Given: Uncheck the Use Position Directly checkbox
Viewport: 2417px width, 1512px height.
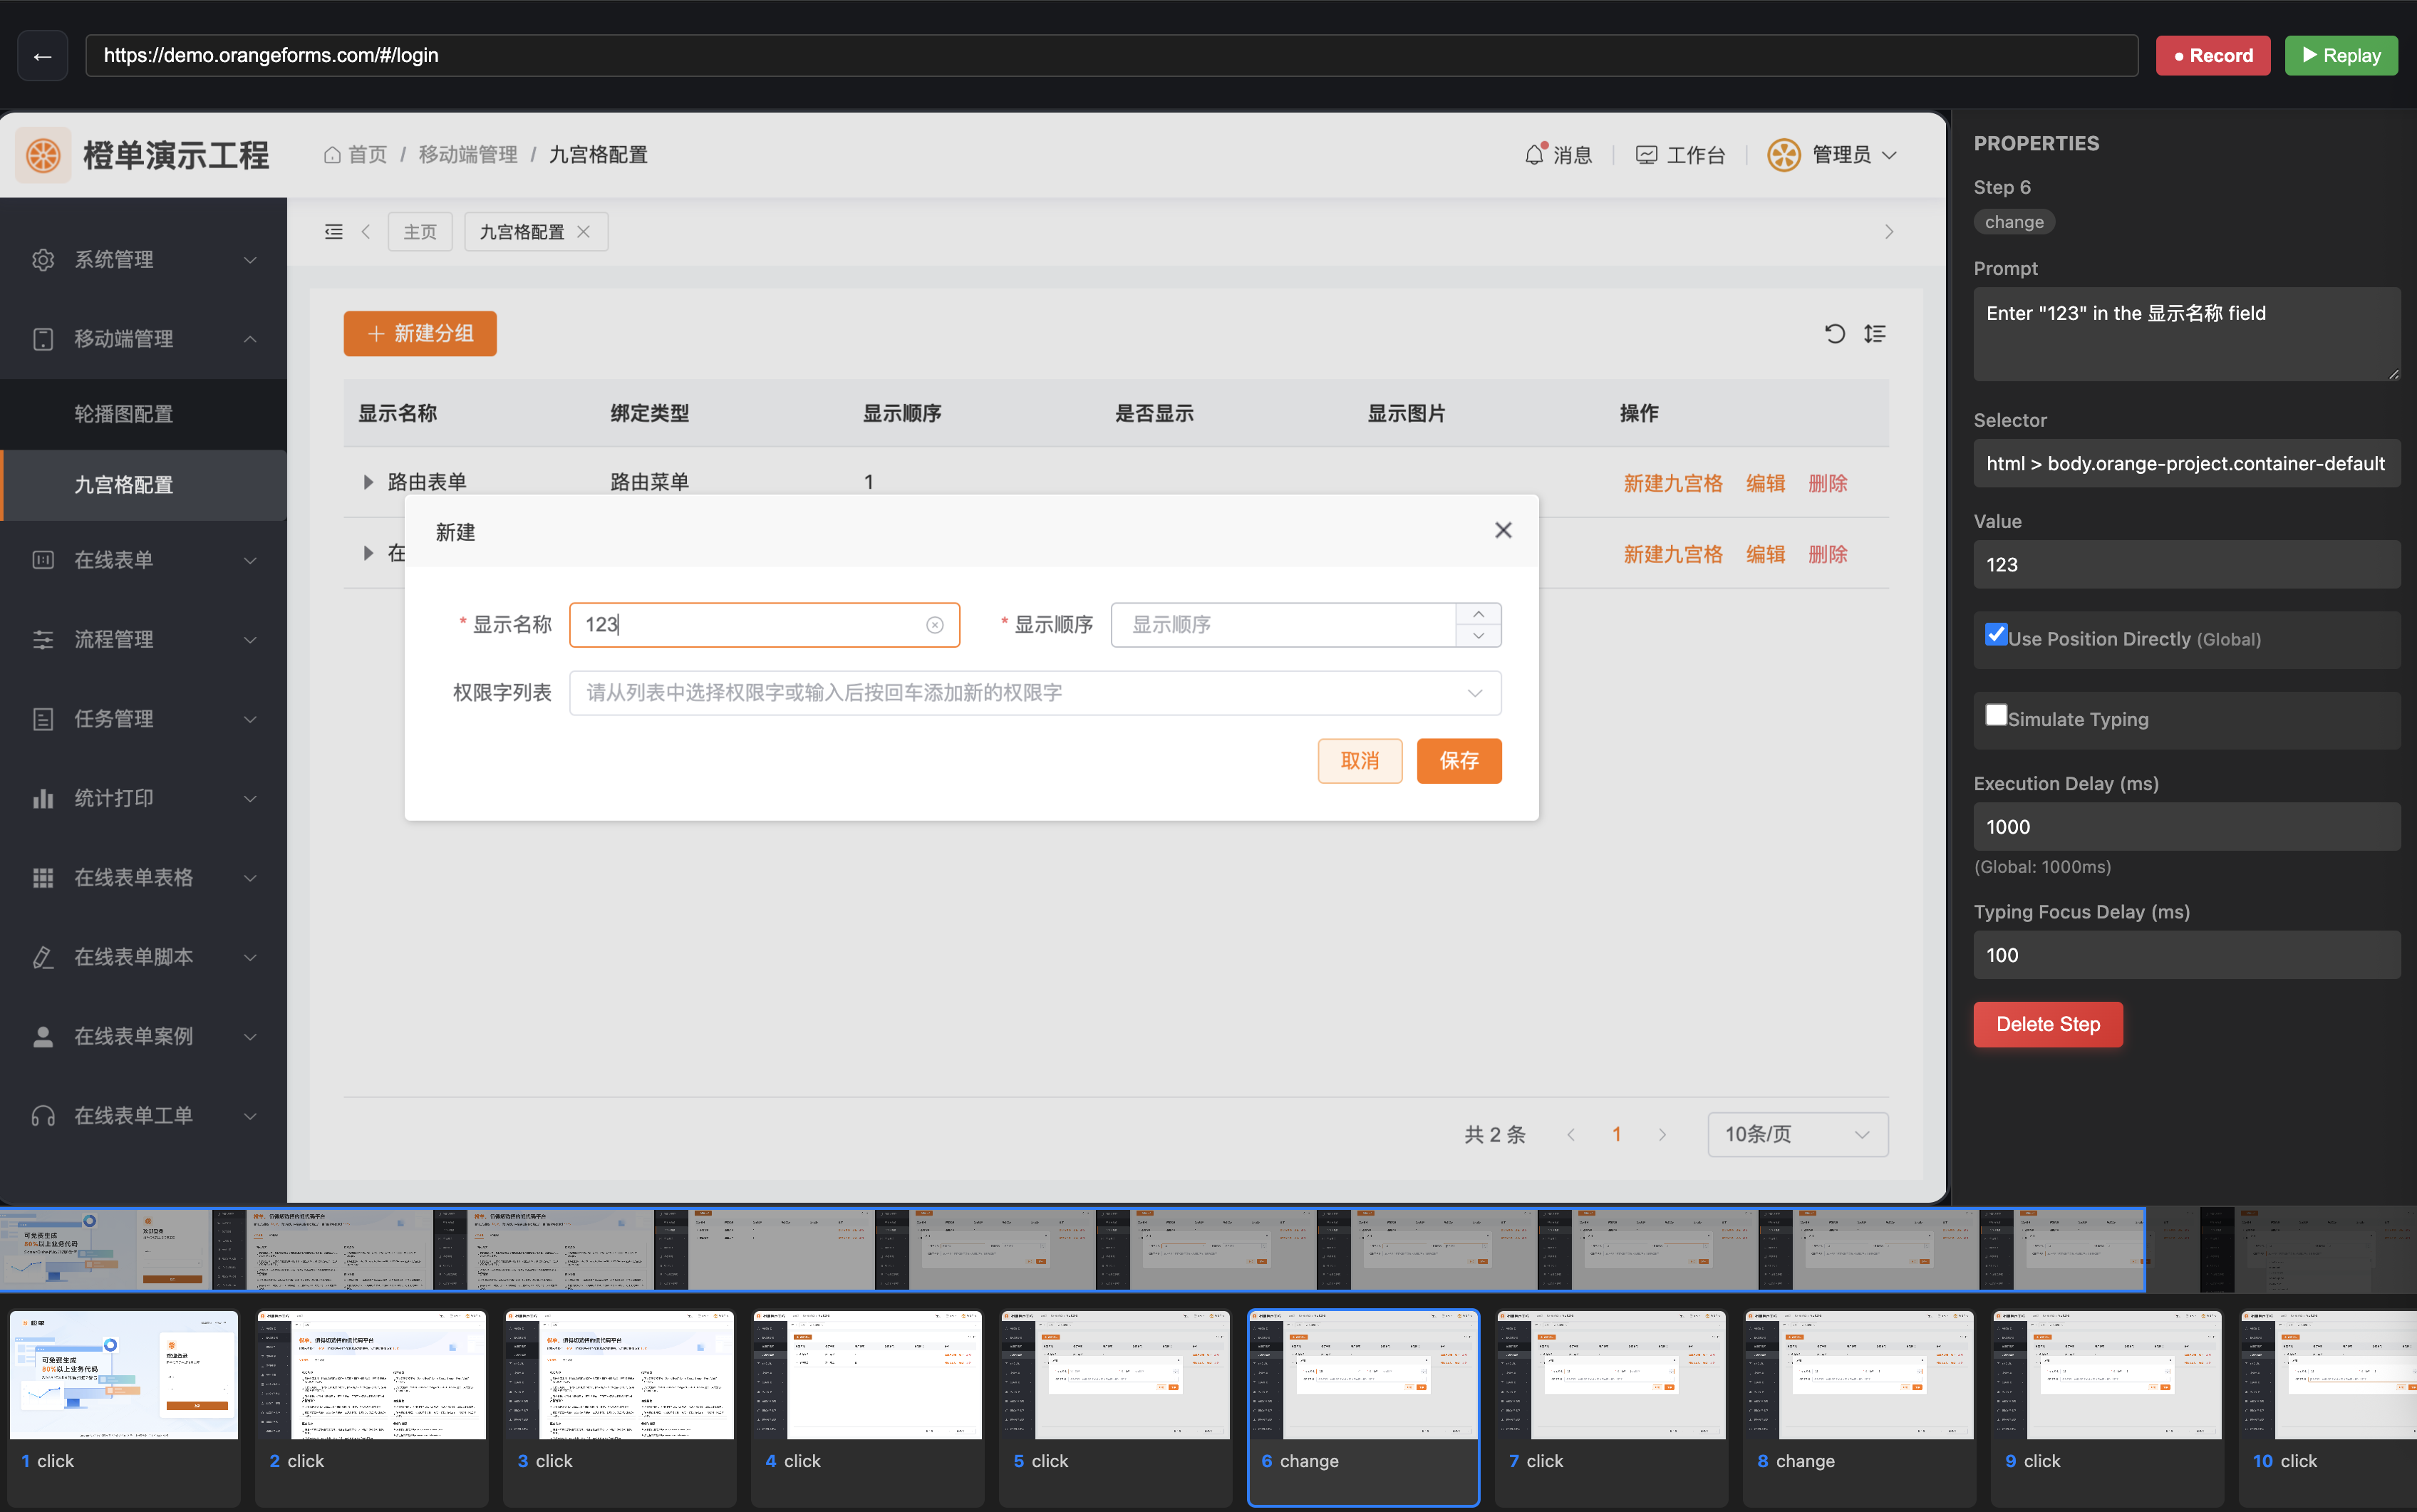Looking at the screenshot, I should click(1997, 635).
